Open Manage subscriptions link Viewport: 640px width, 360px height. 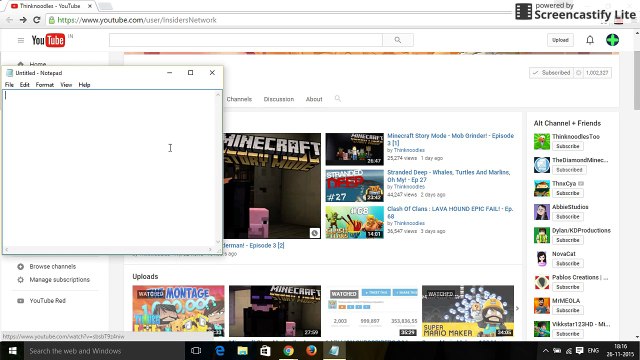pos(60,280)
